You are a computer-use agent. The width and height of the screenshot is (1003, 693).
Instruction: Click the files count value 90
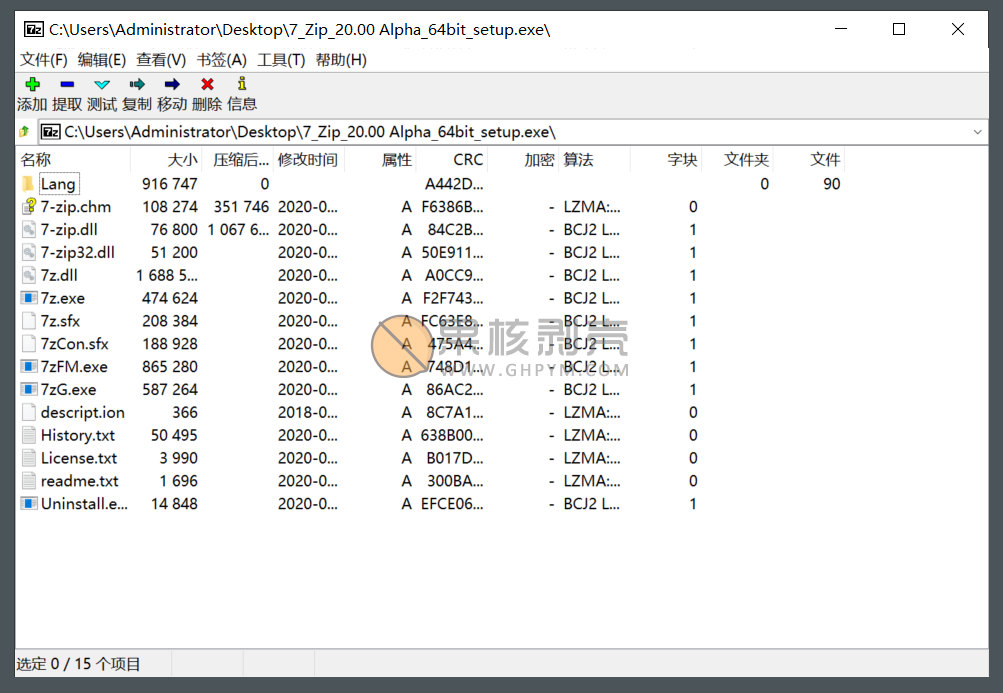[832, 184]
